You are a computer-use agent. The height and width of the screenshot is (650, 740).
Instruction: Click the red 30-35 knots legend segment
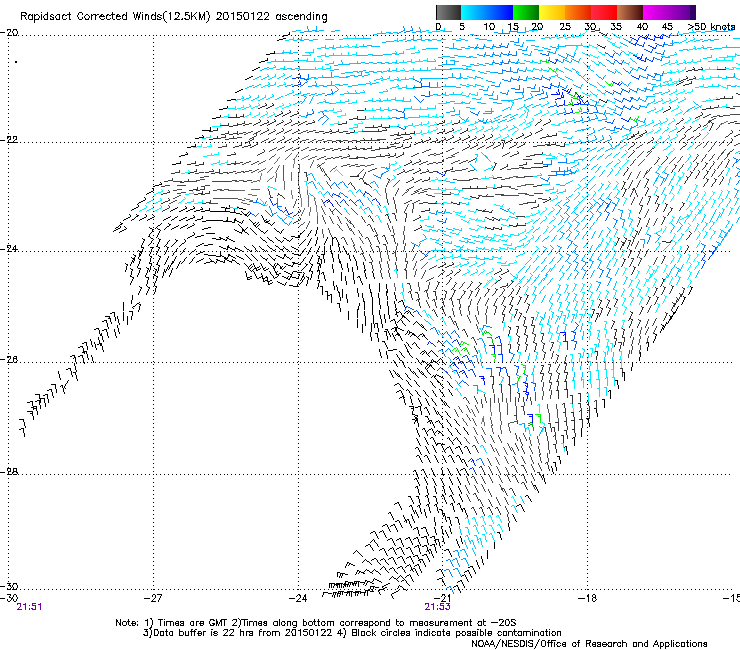604,12
